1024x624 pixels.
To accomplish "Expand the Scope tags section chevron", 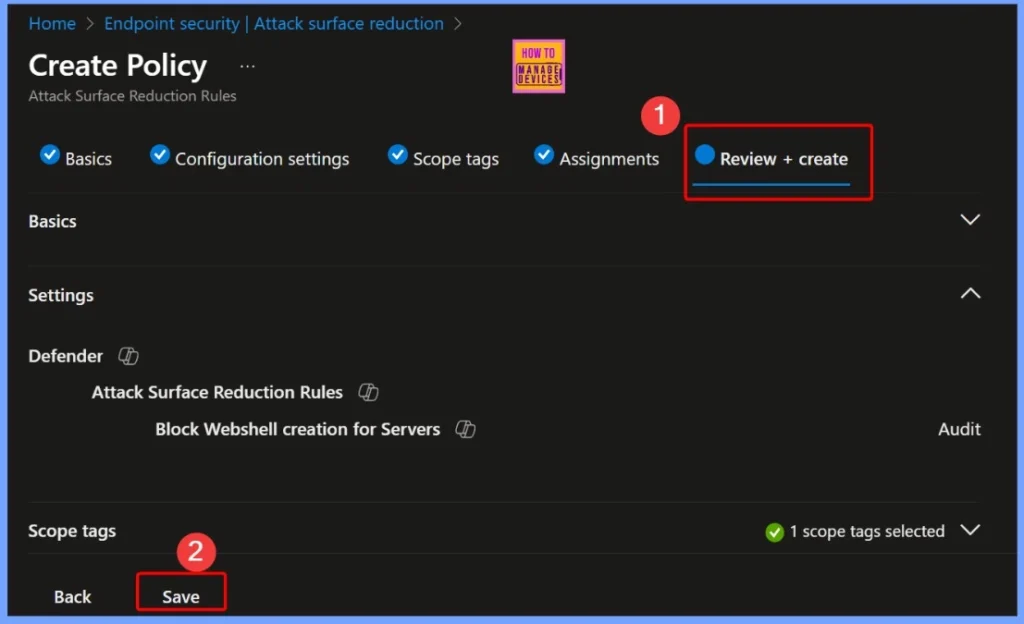I will [x=969, y=530].
